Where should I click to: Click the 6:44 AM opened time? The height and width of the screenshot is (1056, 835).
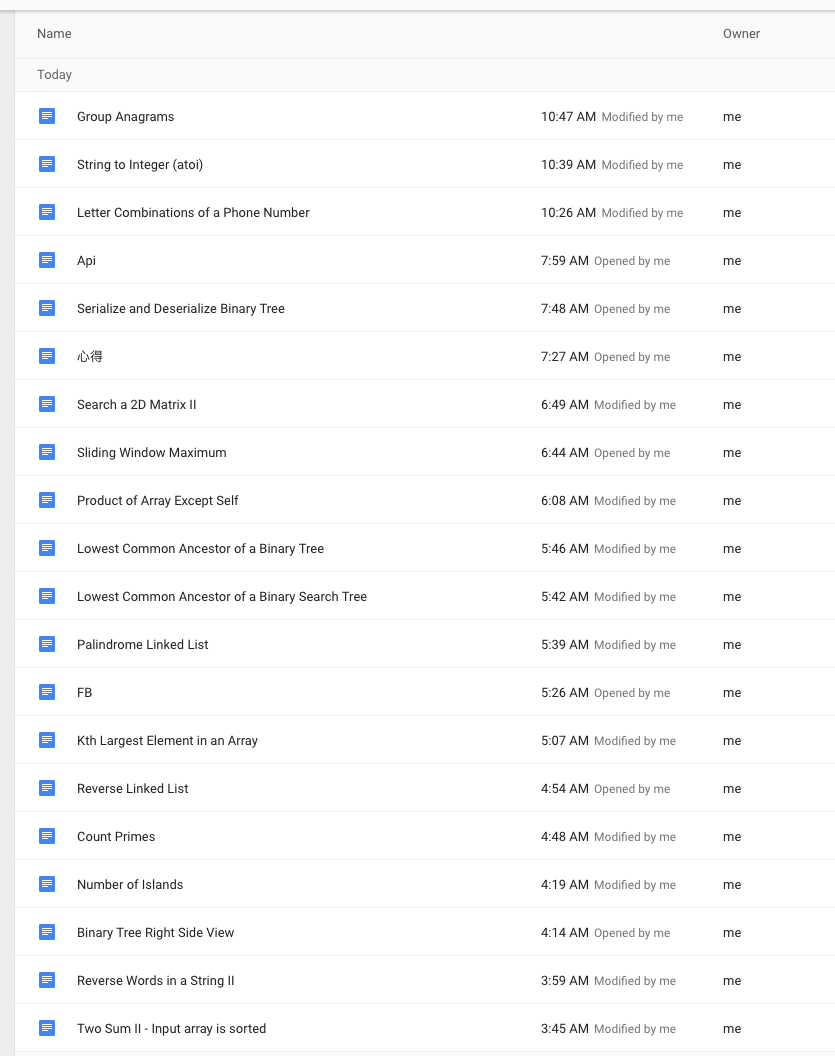pos(565,453)
